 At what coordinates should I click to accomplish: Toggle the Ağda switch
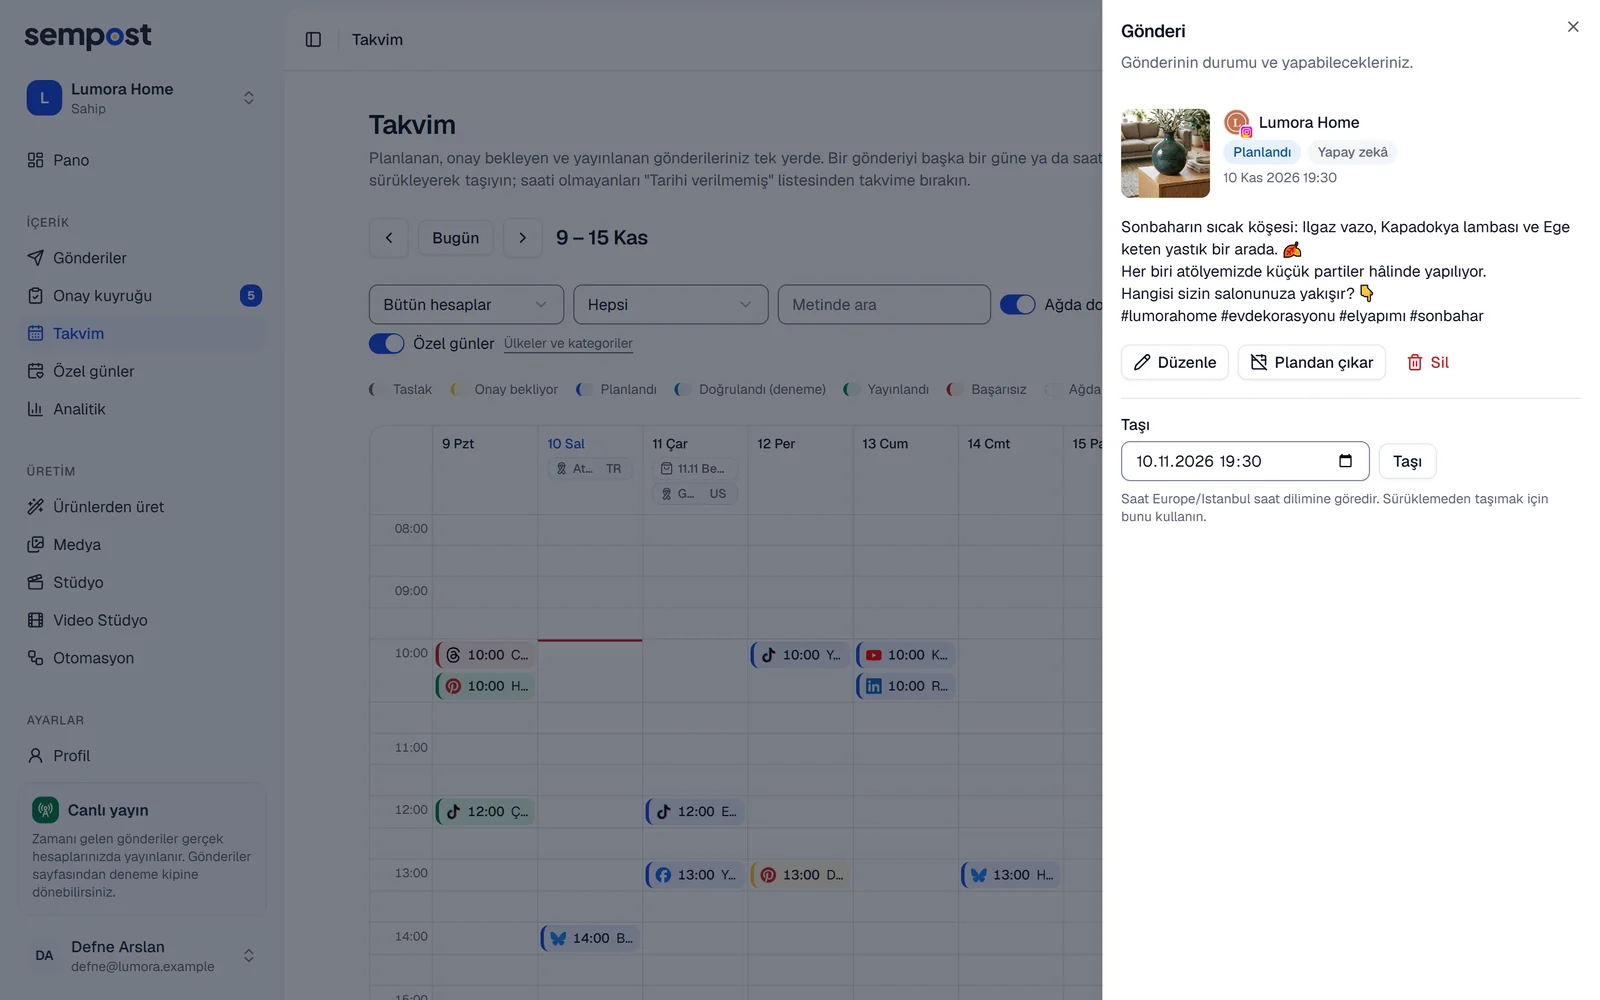(x=1018, y=305)
